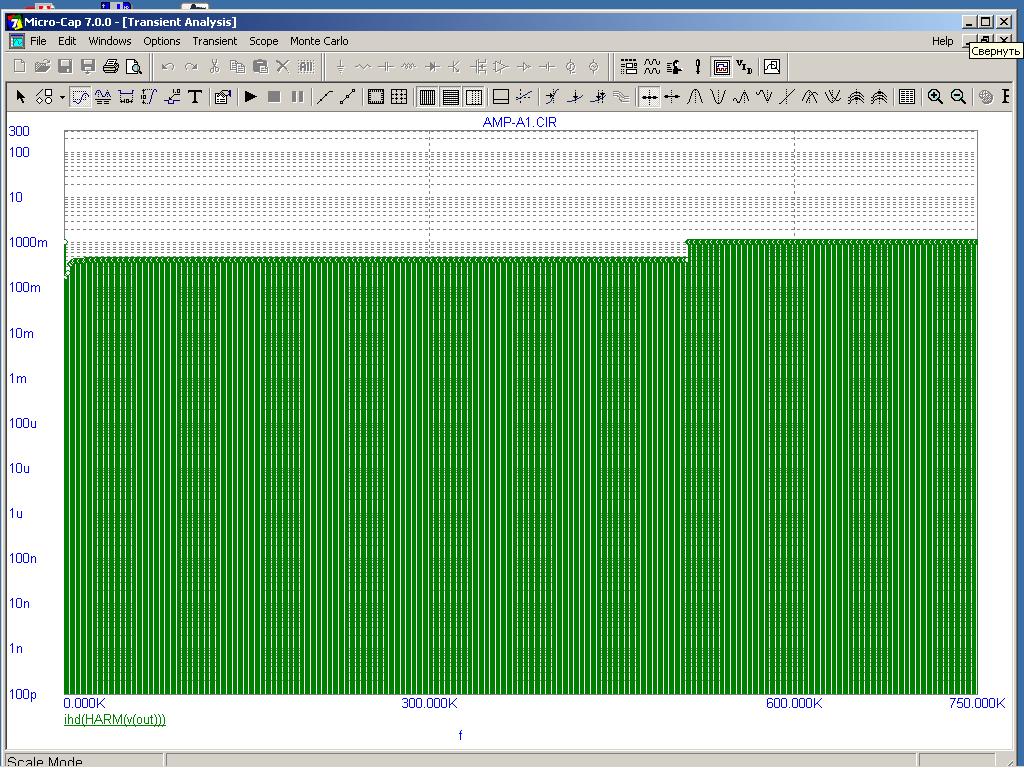
Task: Click the Scale Mode status bar text
Action: click(44, 761)
